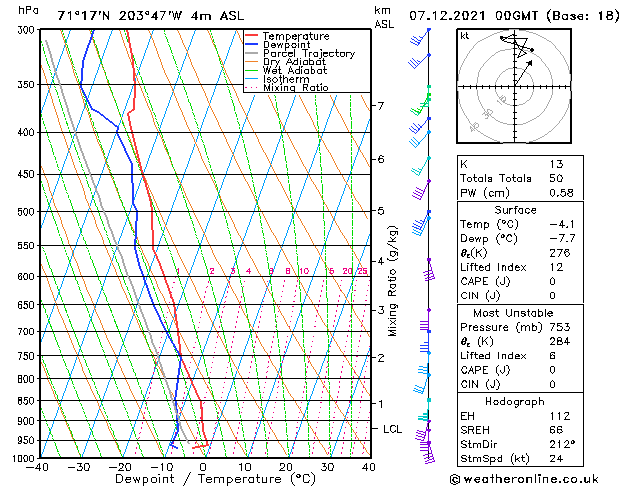Click the 30 temperature axis label
The image size is (629, 486).
[327, 467]
